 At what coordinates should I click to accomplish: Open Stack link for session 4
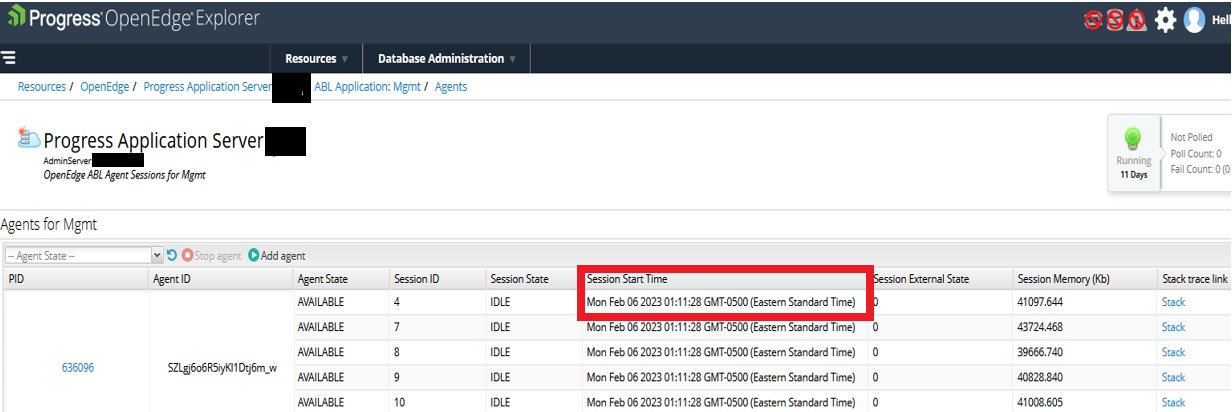point(1173,302)
